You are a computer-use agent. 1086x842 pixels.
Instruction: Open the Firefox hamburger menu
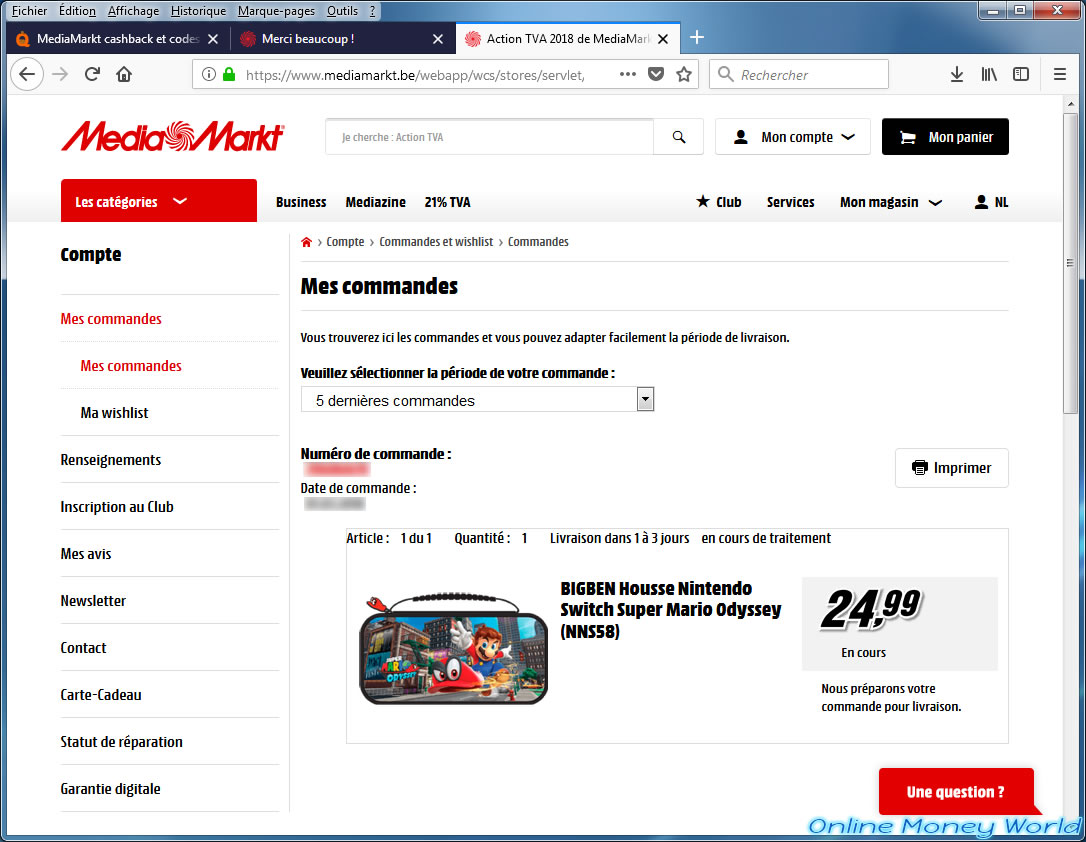pyautogui.click(x=1060, y=74)
